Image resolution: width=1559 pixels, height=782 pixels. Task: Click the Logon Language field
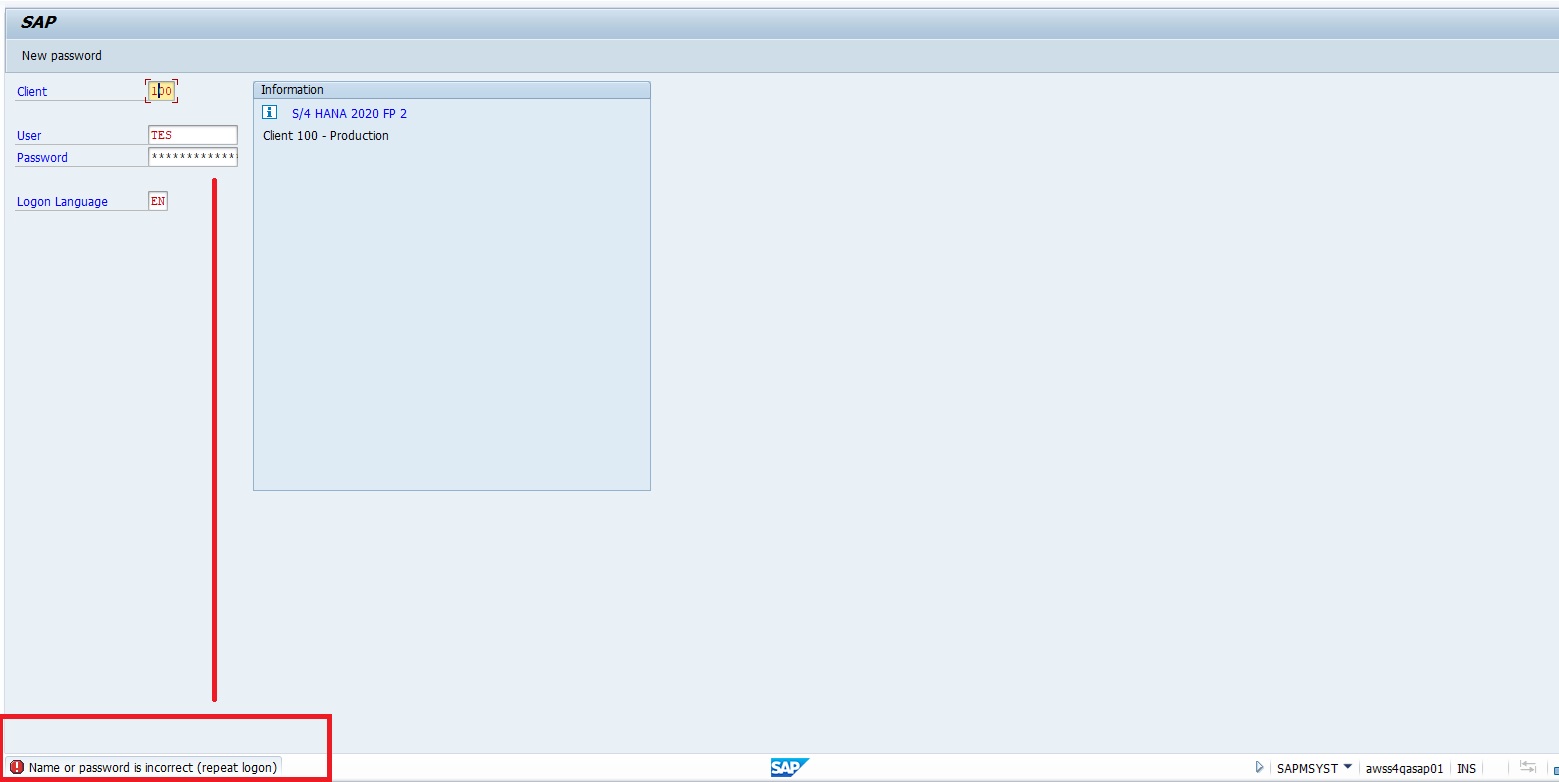158,201
